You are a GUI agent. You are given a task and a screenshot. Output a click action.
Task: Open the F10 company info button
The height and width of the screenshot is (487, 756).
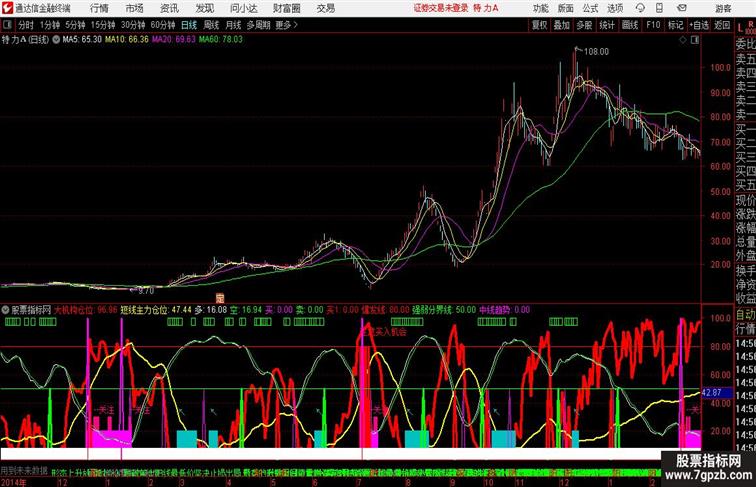(653, 25)
